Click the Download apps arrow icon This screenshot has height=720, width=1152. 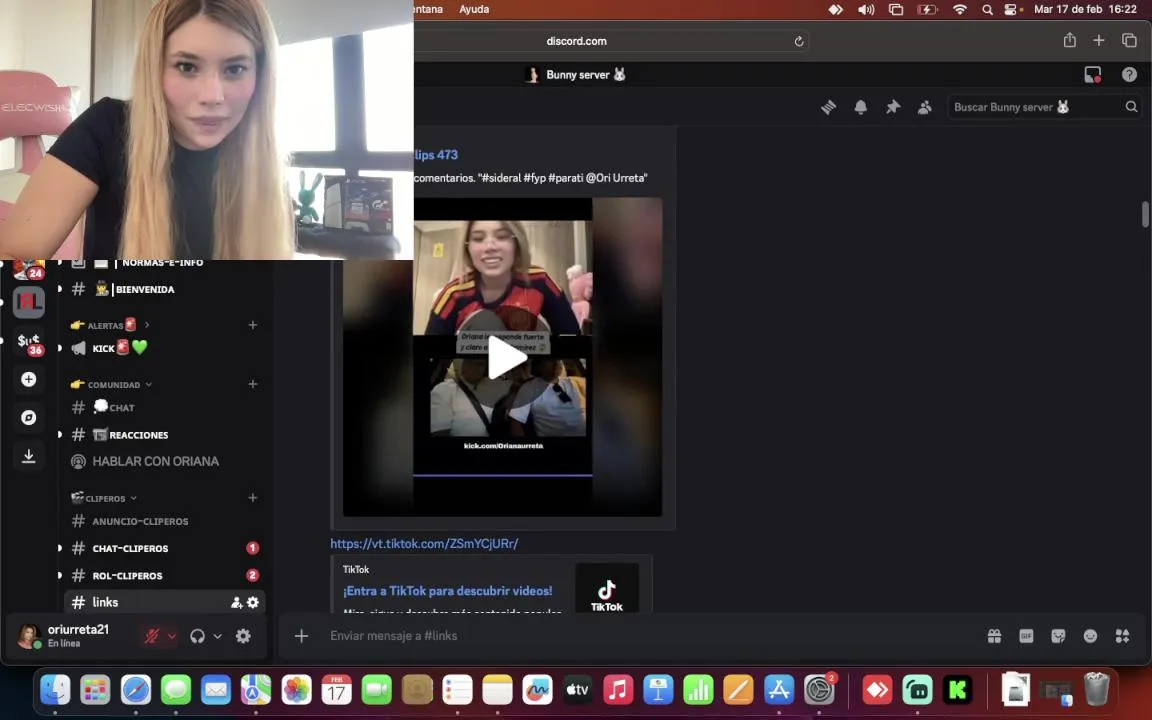[x=29, y=456]
